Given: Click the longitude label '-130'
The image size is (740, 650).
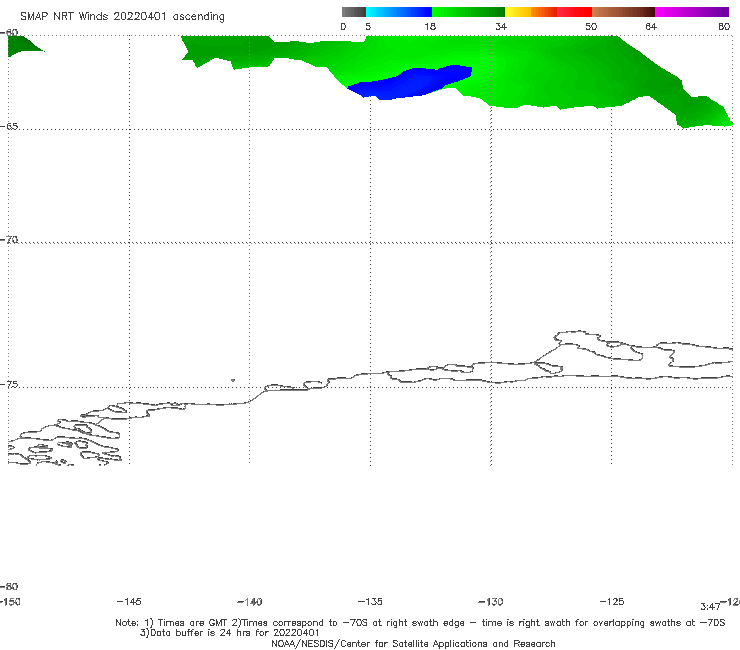Looking at the screenshot, I should tap(491, 602).
